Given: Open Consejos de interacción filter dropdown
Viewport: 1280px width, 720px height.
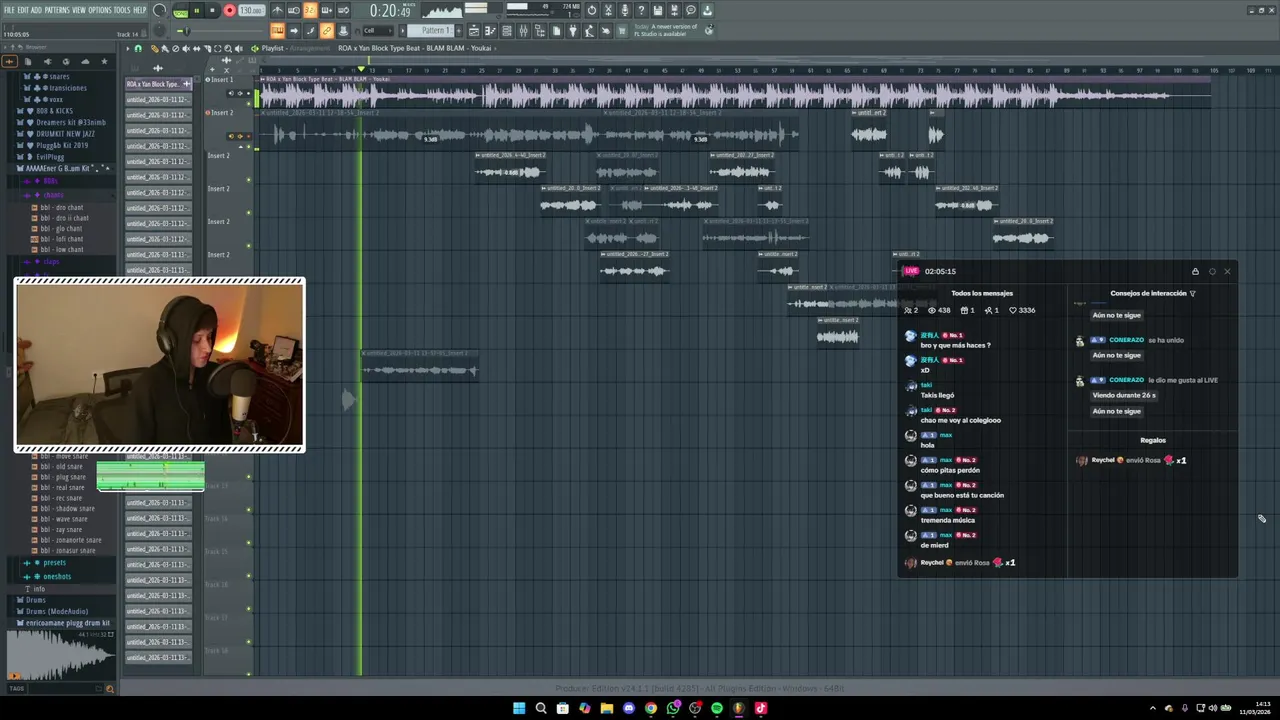Looking at the screenshot, I should pyautogui.click(x=1192, y=293).
